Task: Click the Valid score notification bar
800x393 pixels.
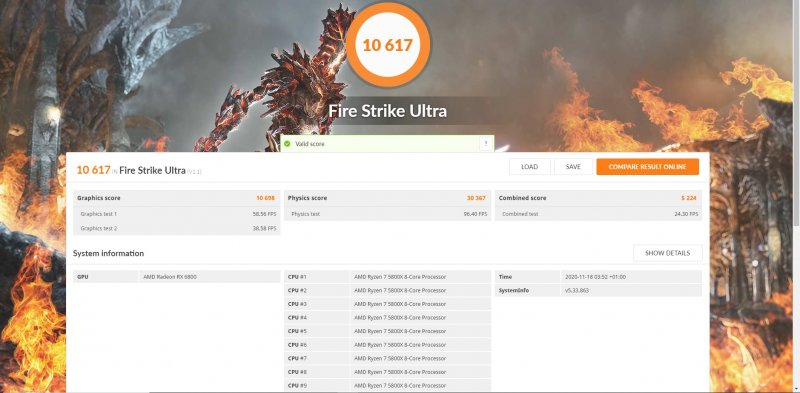Action: [387, 144]
